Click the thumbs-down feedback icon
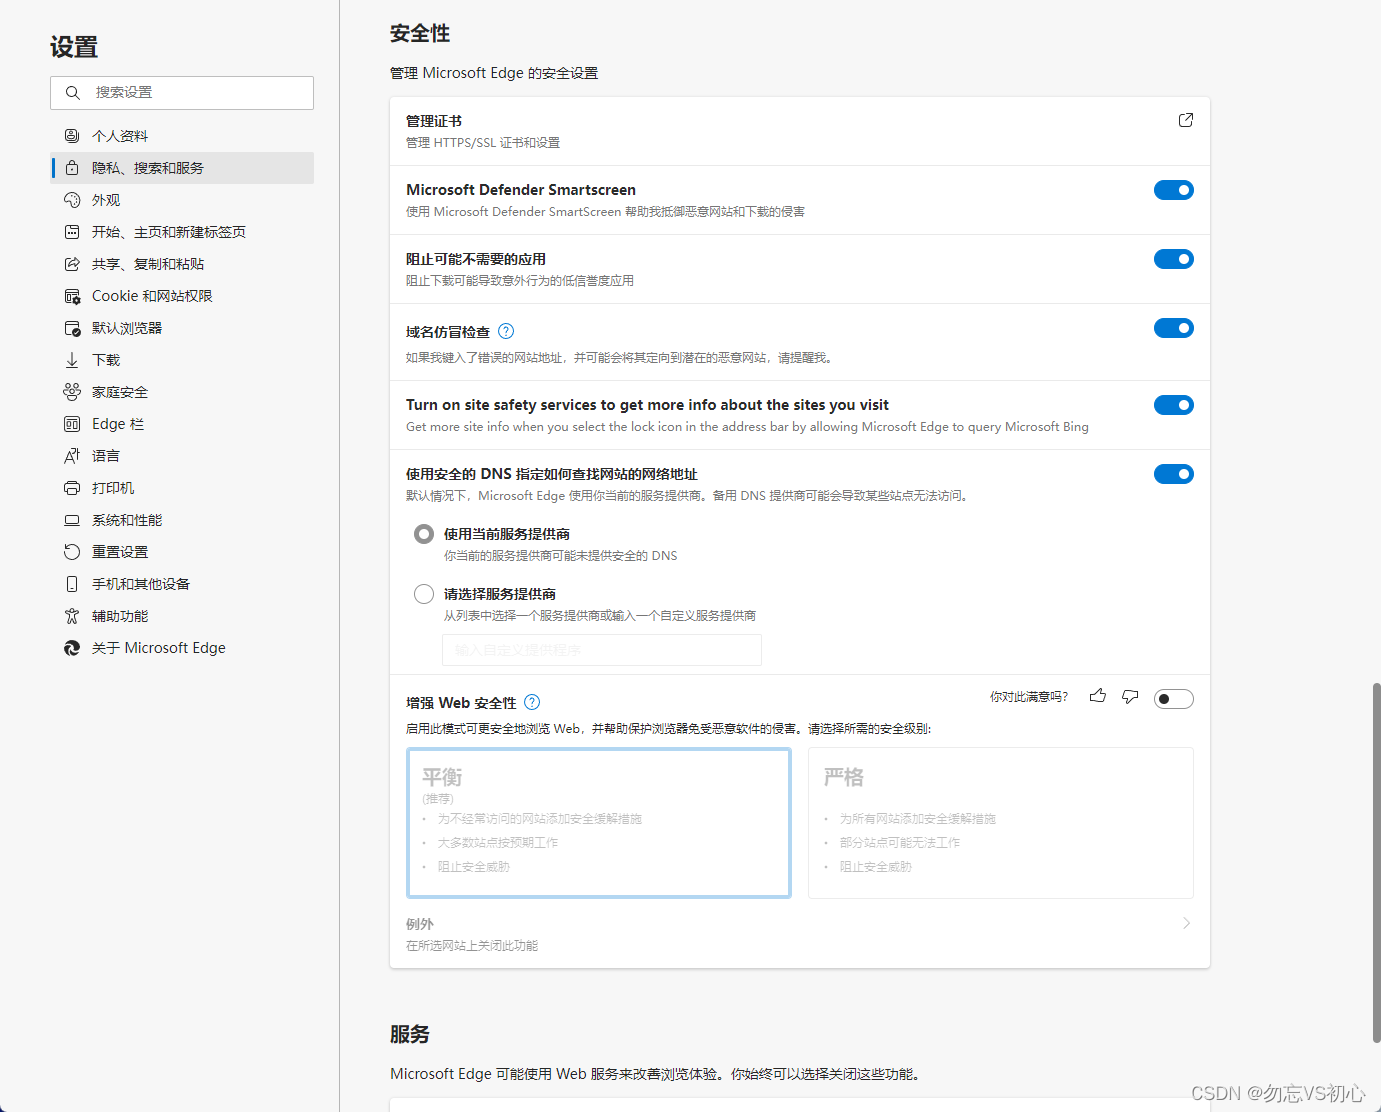Image resolution: width=1381 pixels, height=1112 pixels. coord(1130,696)
